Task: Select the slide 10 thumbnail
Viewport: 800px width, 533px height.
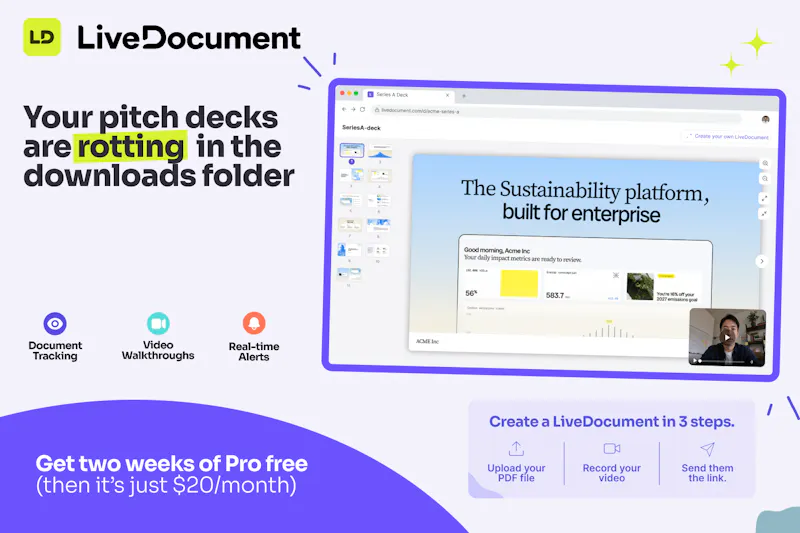Action: (x=378, y=250)
